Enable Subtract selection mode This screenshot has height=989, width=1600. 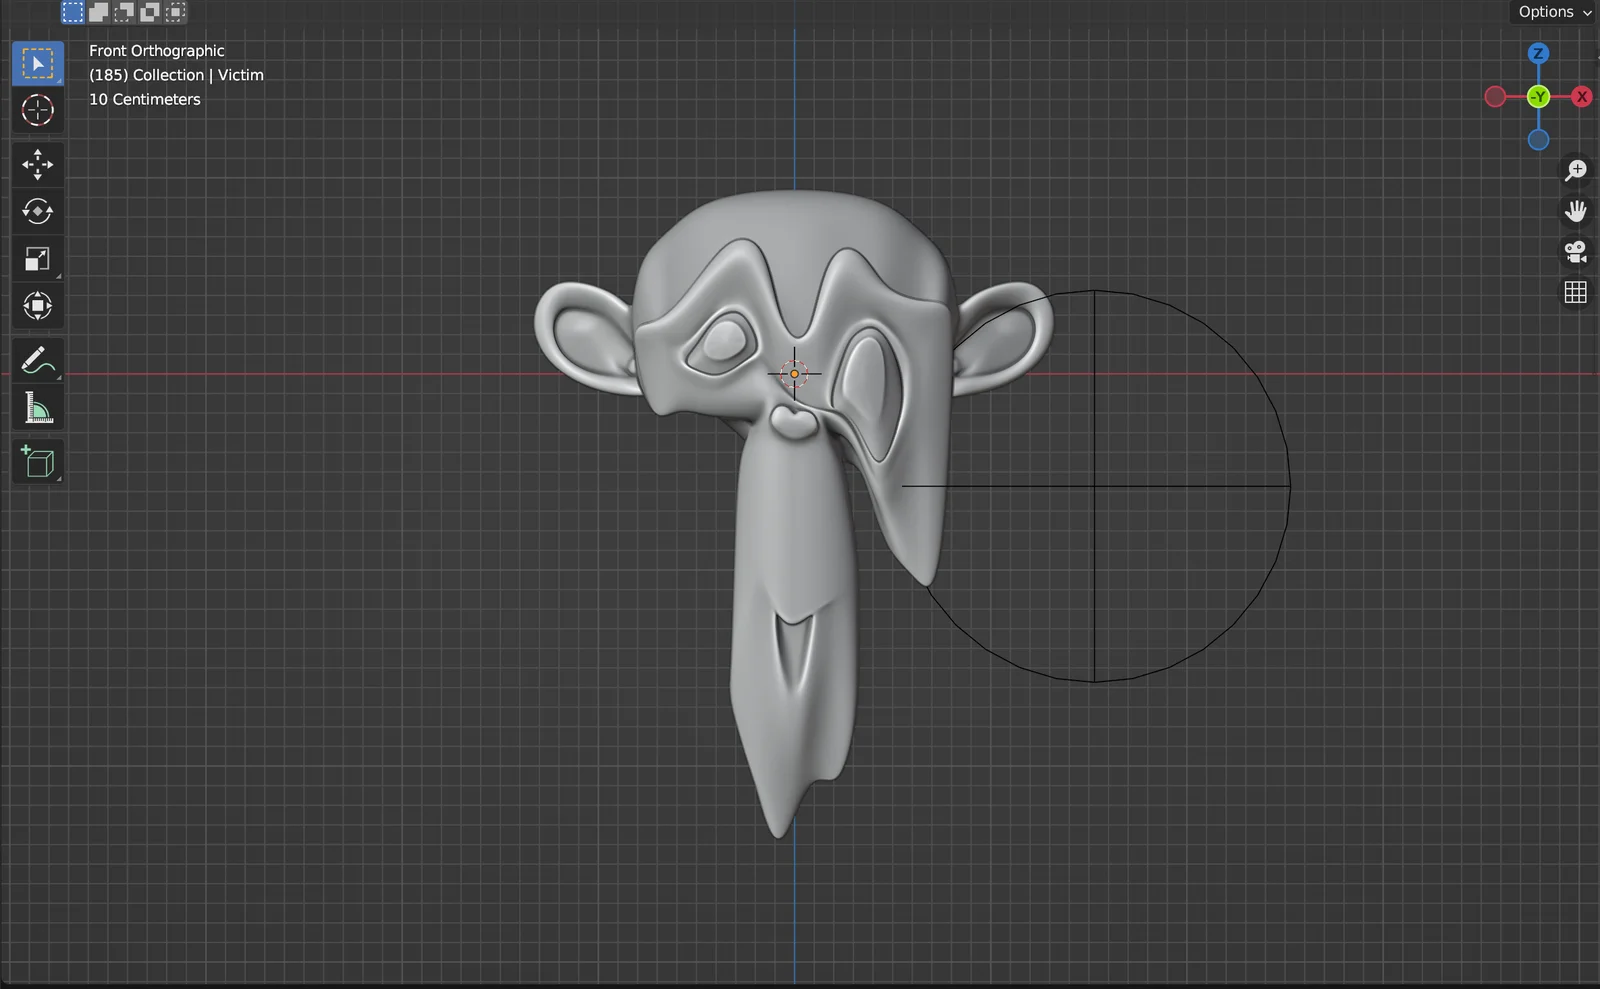point(125,12)
